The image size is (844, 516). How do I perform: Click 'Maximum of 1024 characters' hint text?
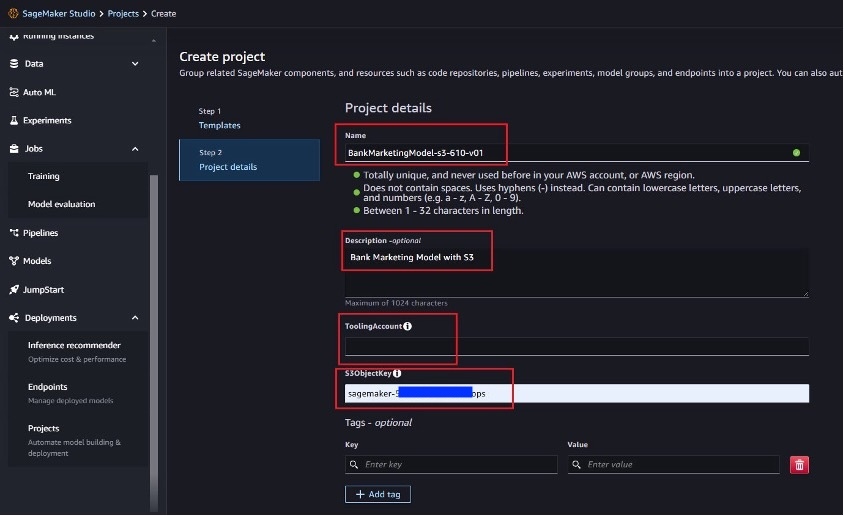(x=396, y=303)
